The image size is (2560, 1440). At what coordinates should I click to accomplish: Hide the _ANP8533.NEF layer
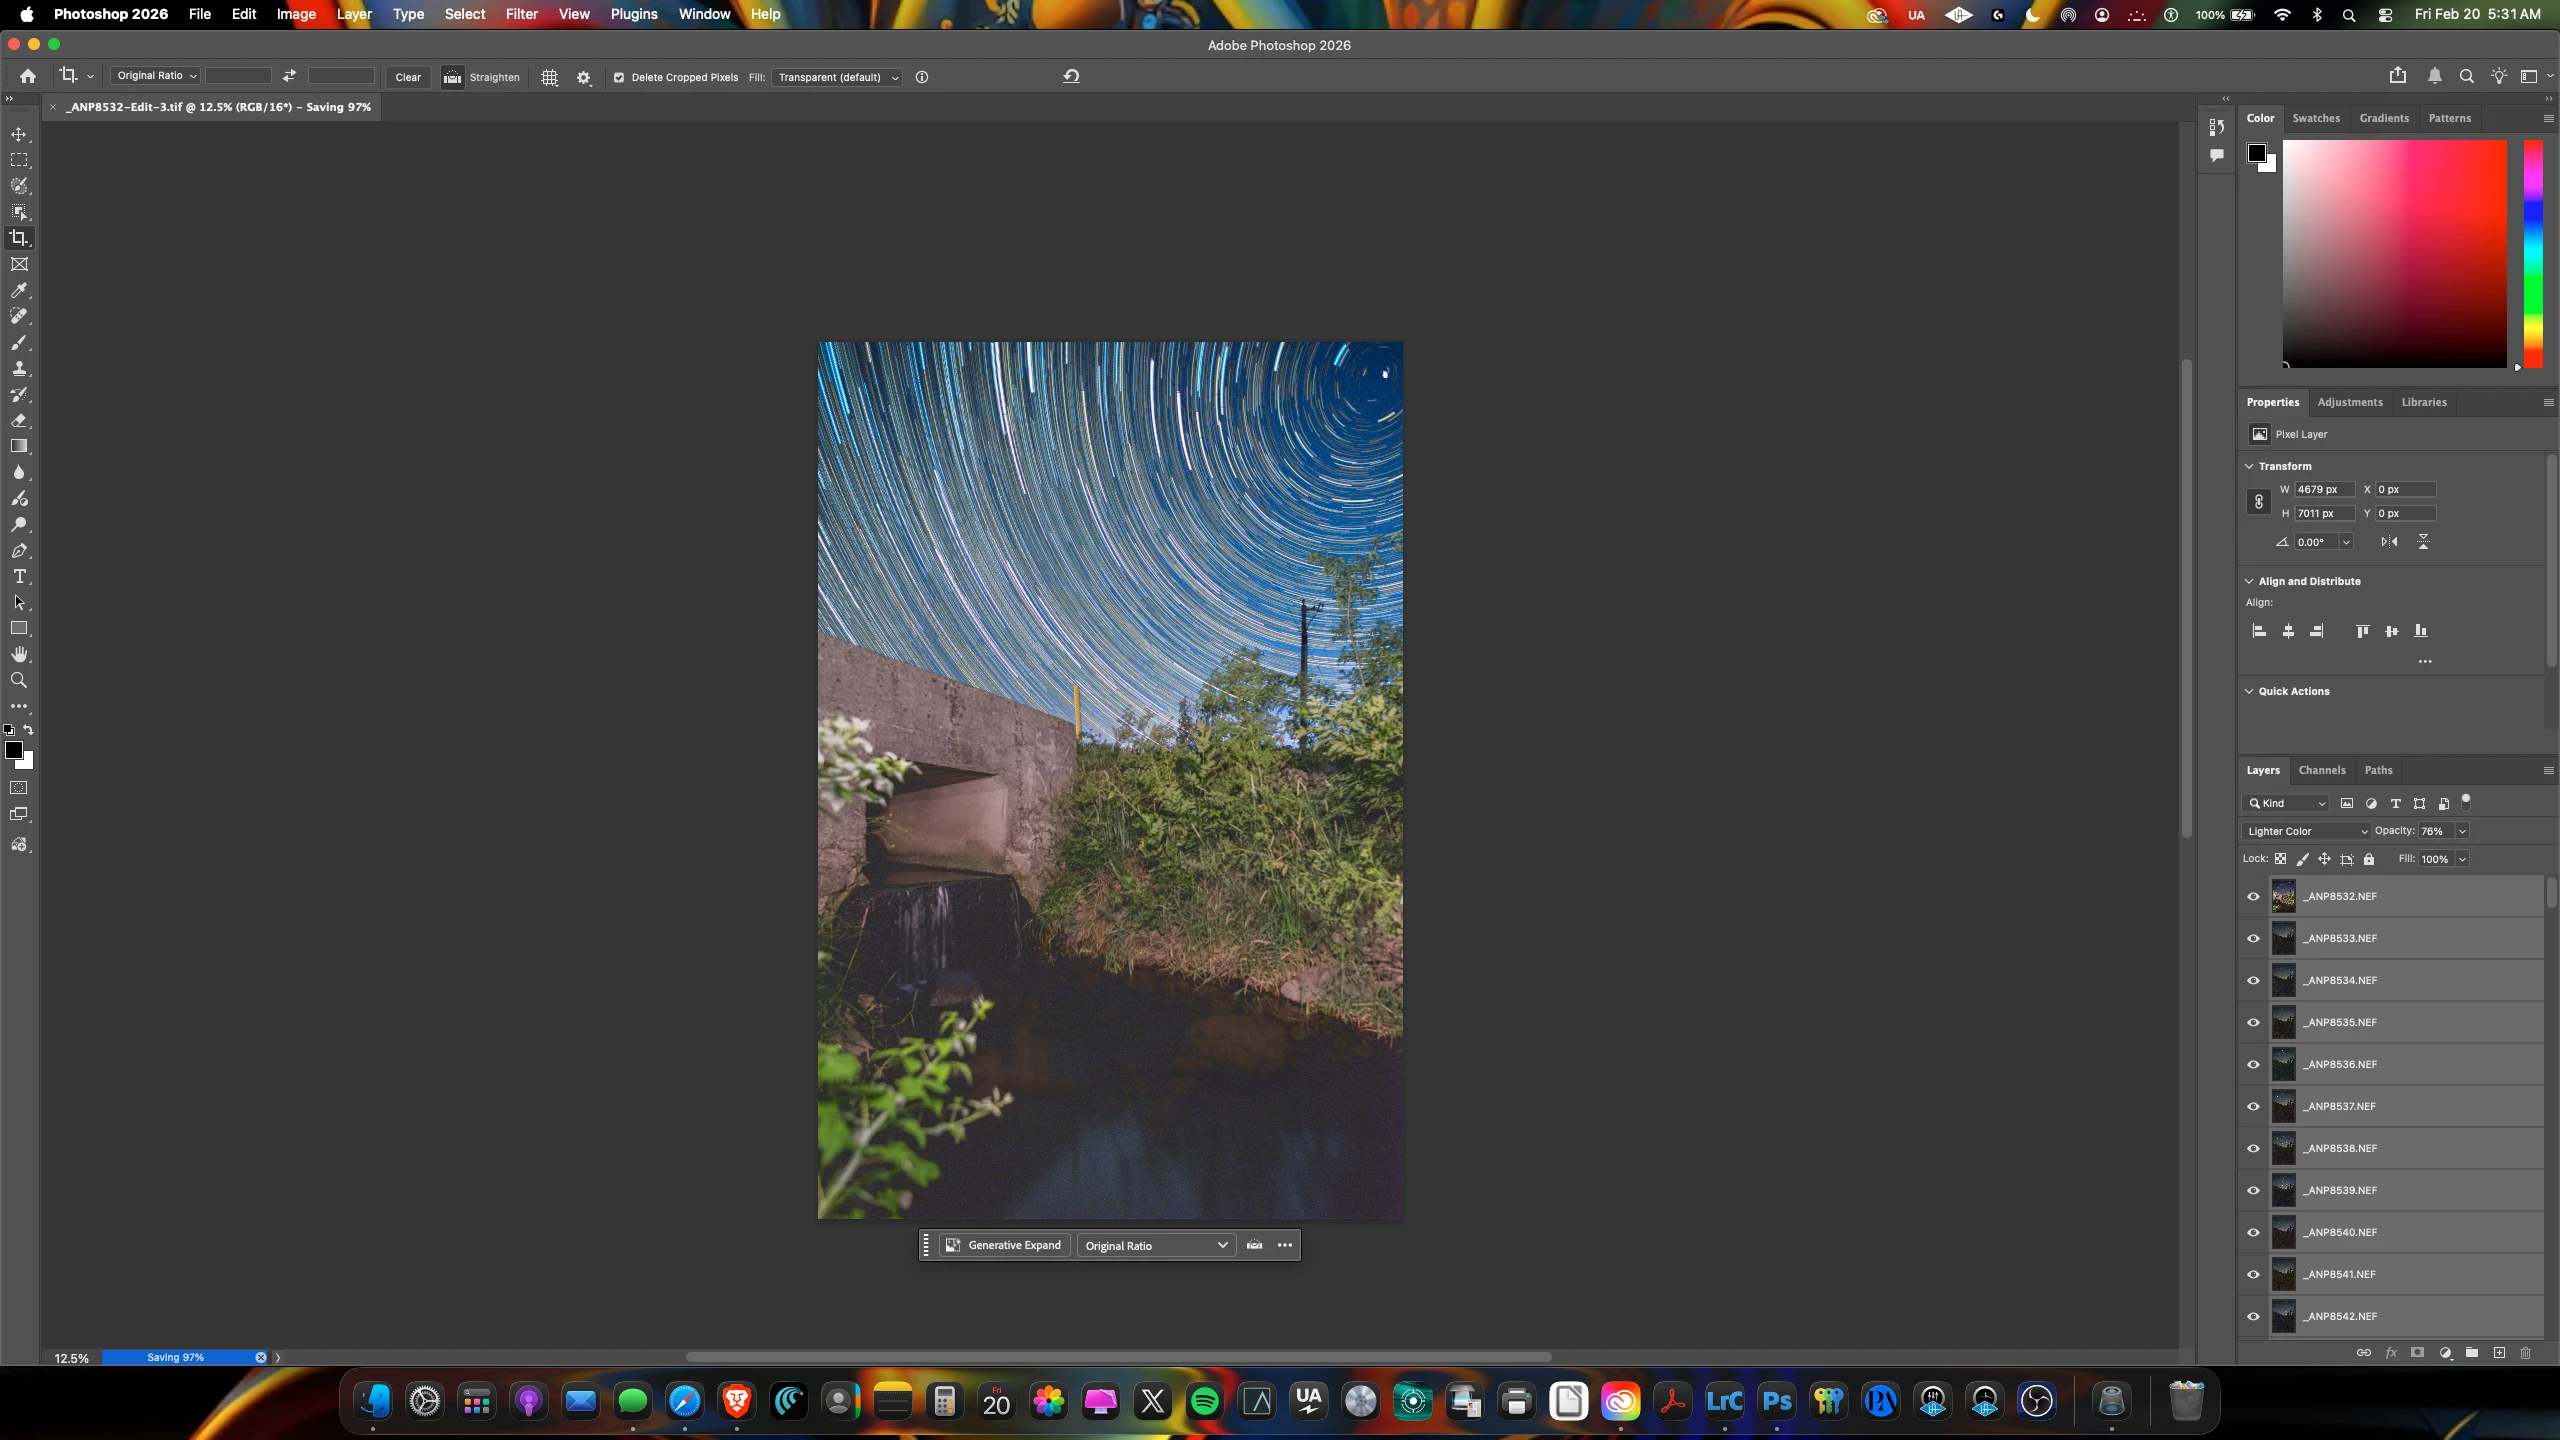click(x=2253, y=938)
